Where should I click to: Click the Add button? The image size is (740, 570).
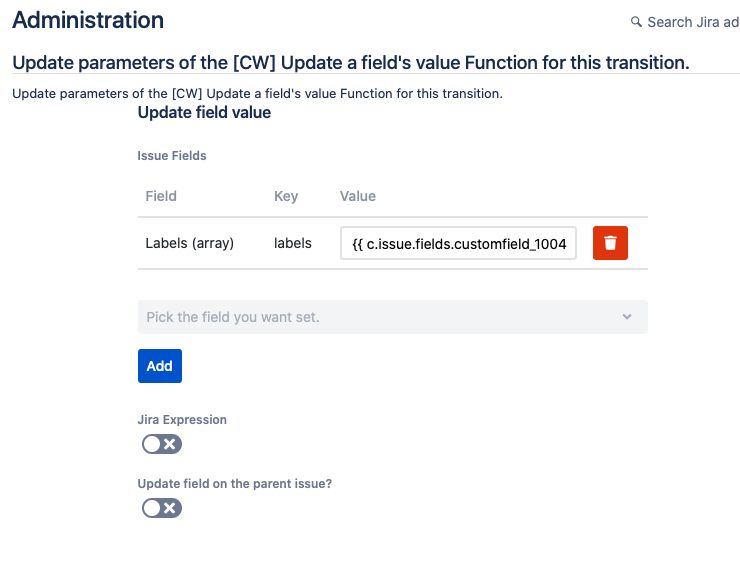[160, 366]
